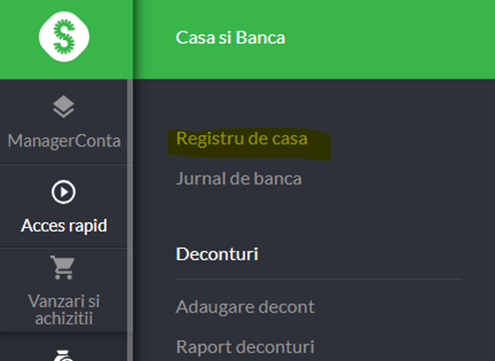This screenshot has height=361, width=495.
Task: Click the ManagerConta layers icon
Action: pyautogui.click(x=63, y=107)
